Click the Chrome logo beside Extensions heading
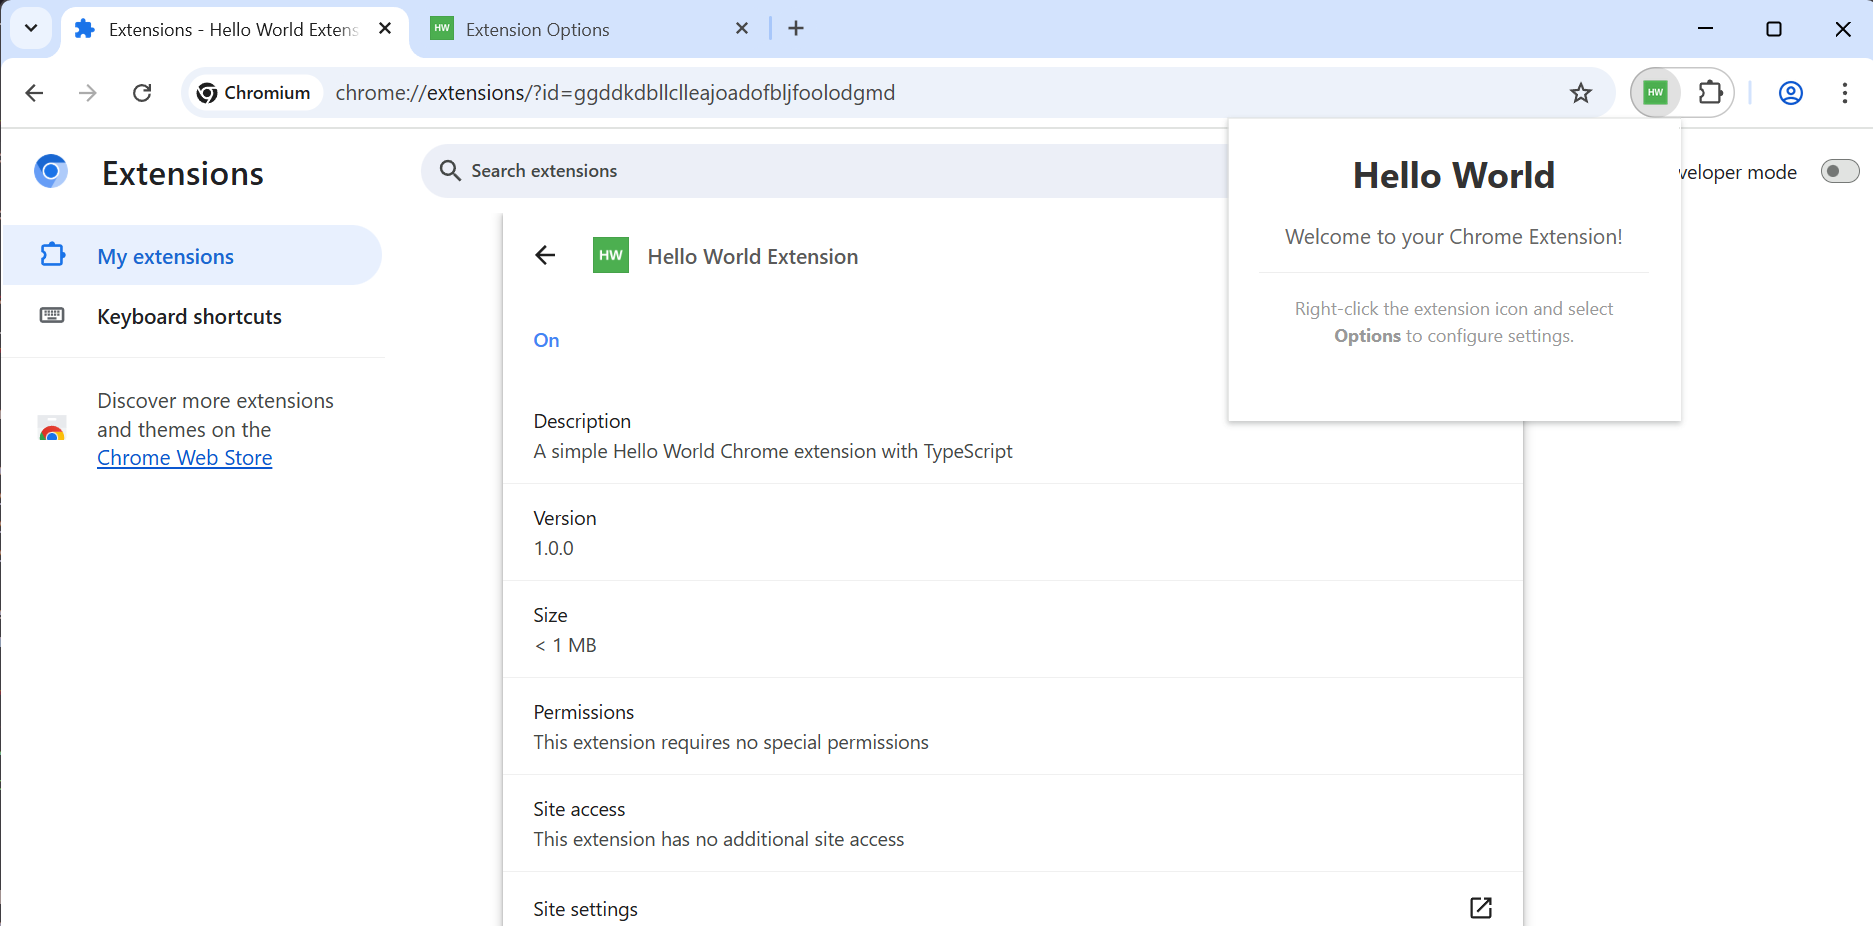The width and height of the screenshot is (1873, 926). point(51,171)
